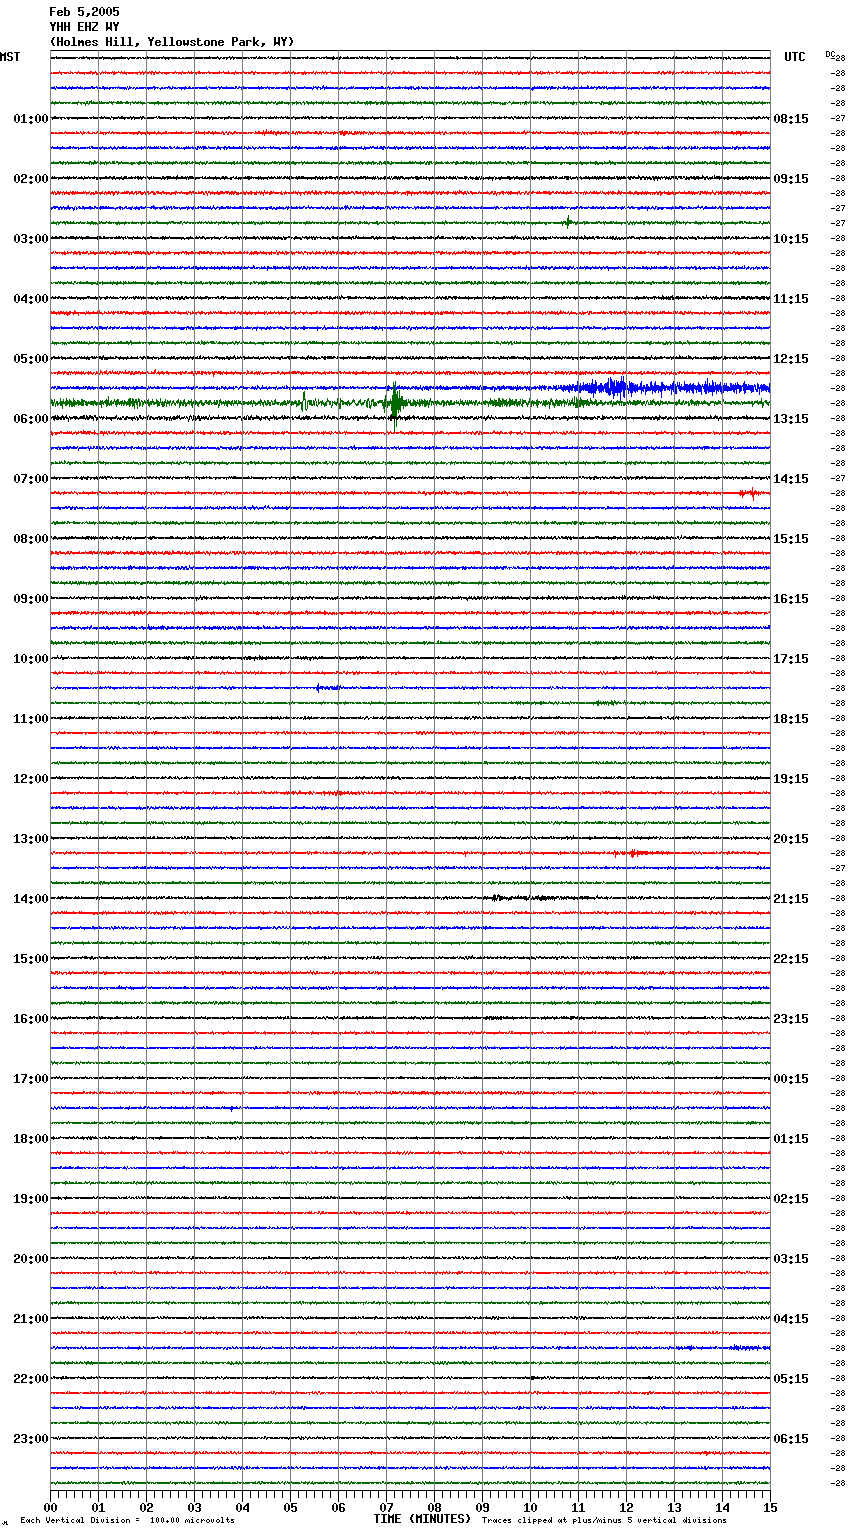Screen dimensions: 850x1534
Task: Click the 18:00 MST hour label
Action: 31,1139
